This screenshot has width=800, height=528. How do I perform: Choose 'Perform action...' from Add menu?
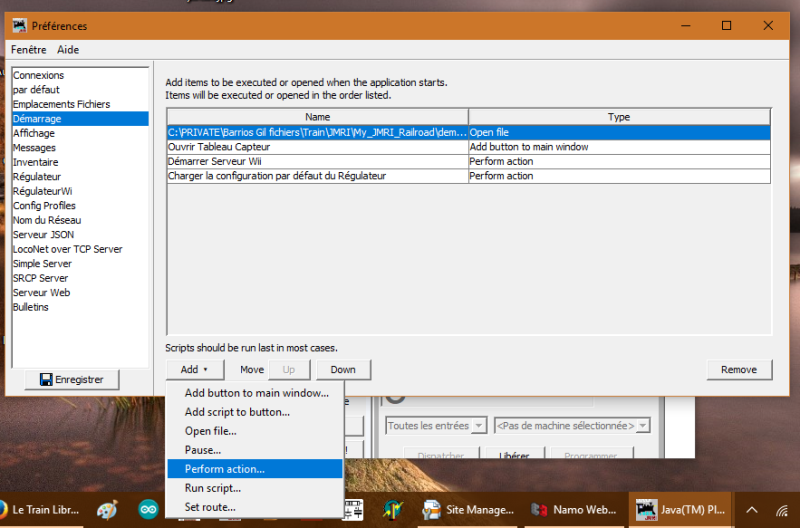[224, 469]
